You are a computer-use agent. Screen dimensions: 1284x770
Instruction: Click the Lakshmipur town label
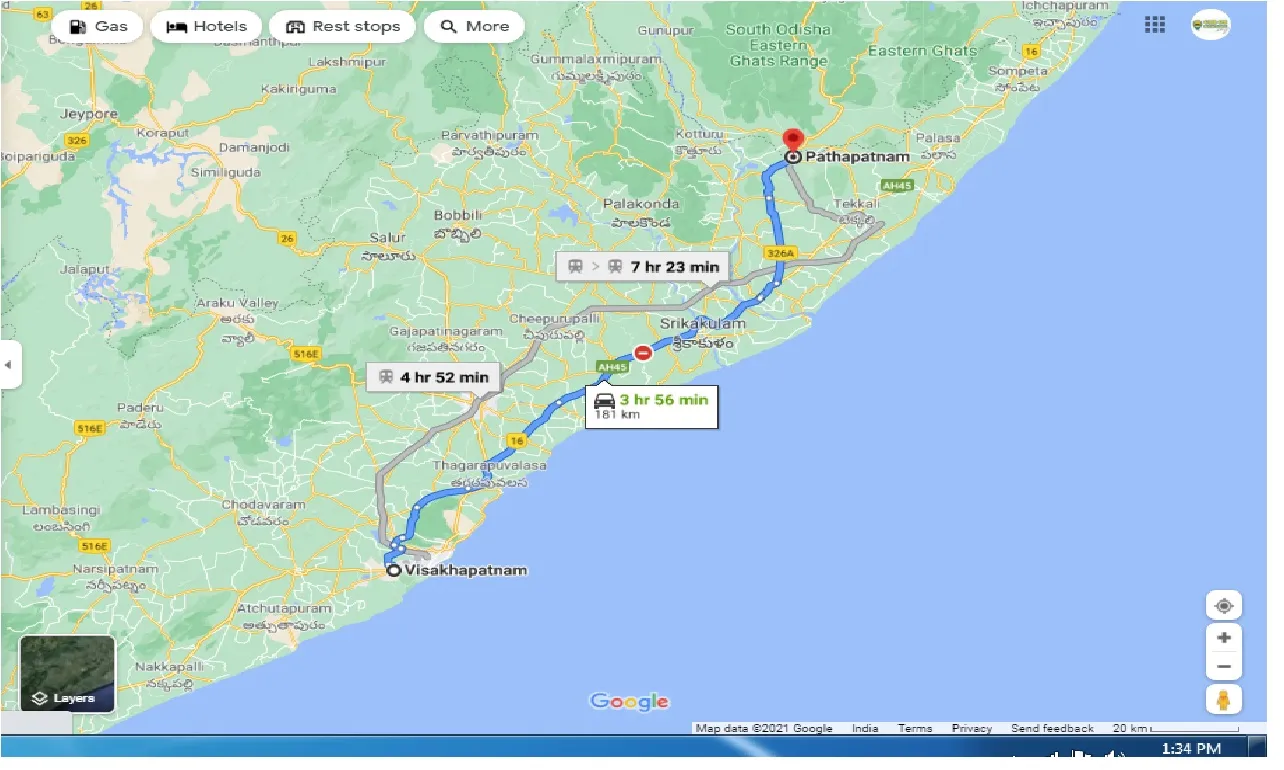348,62
